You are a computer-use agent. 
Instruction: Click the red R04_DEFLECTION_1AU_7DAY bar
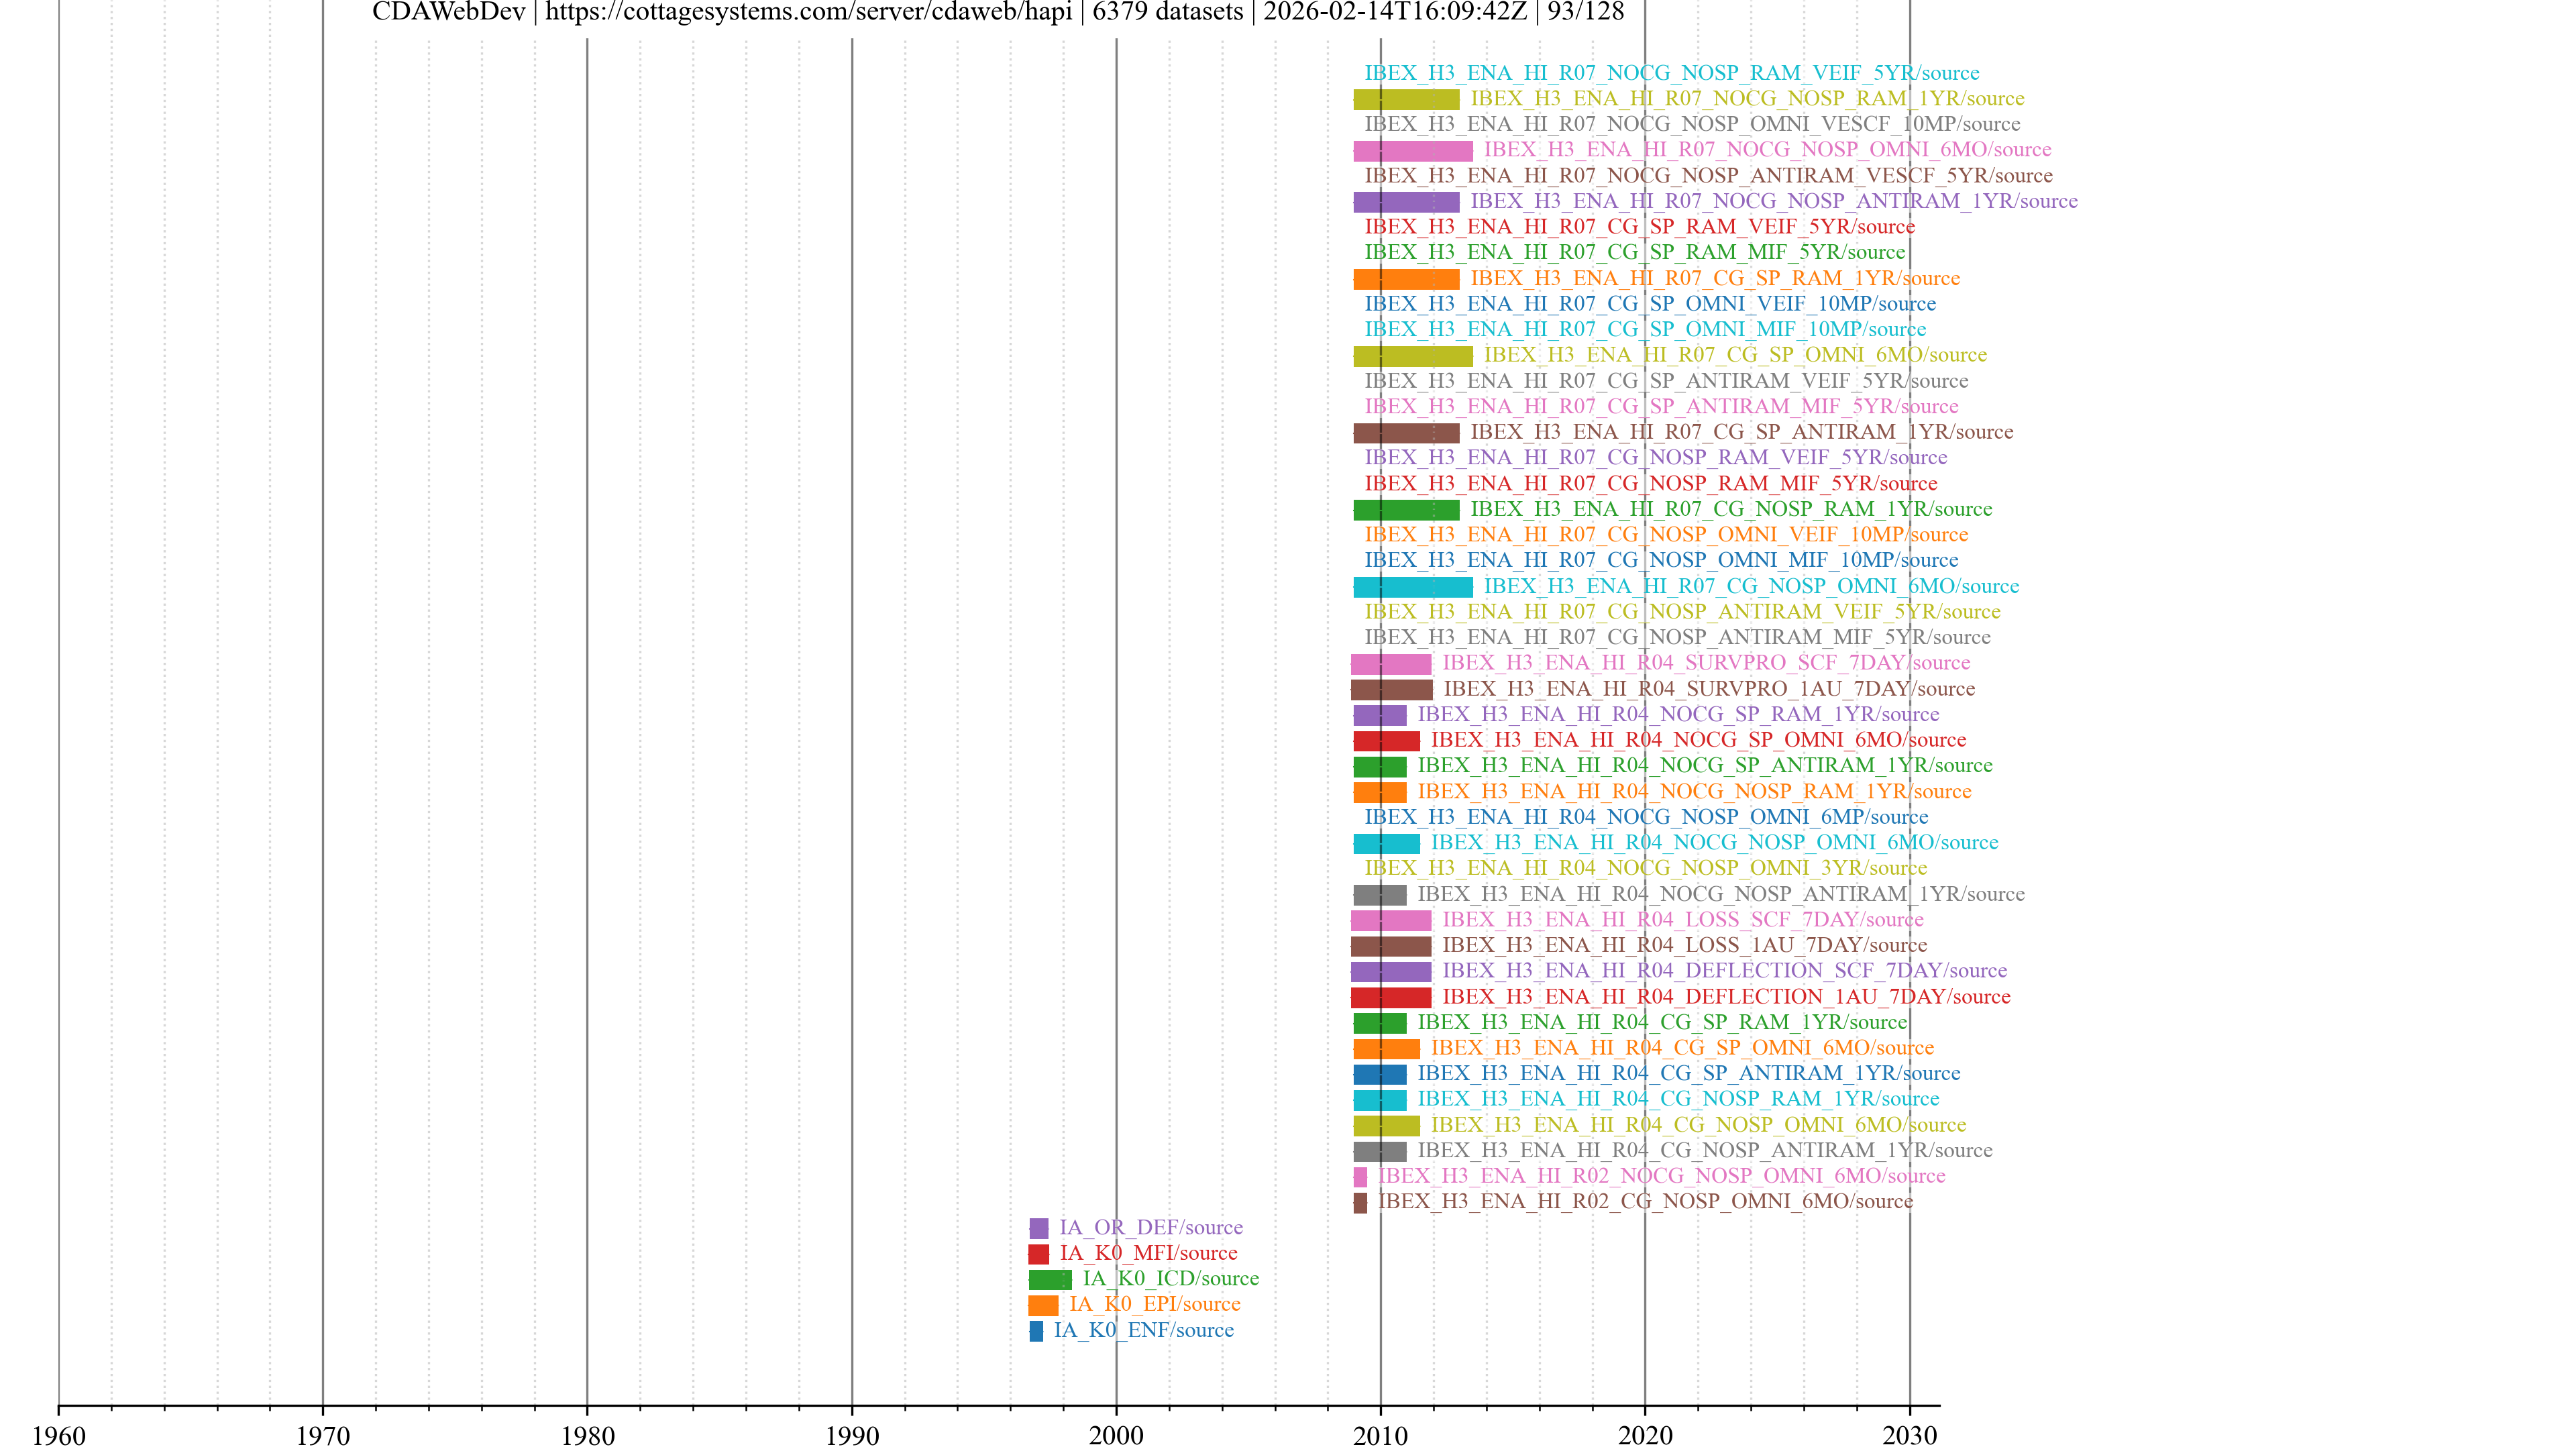pos(1390,997)
